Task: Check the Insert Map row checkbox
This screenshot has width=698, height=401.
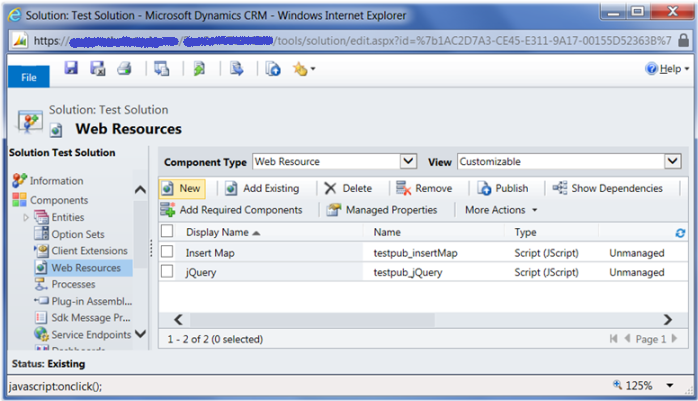Action: click(x=167, y=251)
